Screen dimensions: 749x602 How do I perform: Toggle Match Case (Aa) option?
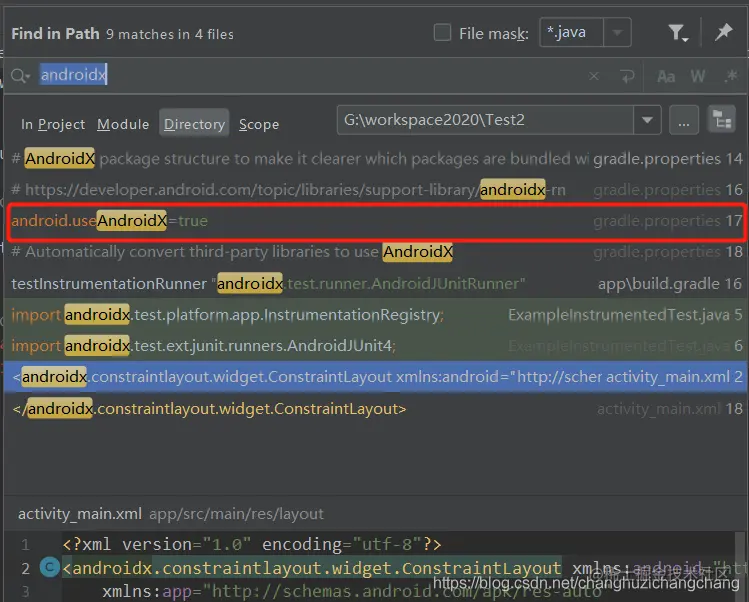[666, 76]
